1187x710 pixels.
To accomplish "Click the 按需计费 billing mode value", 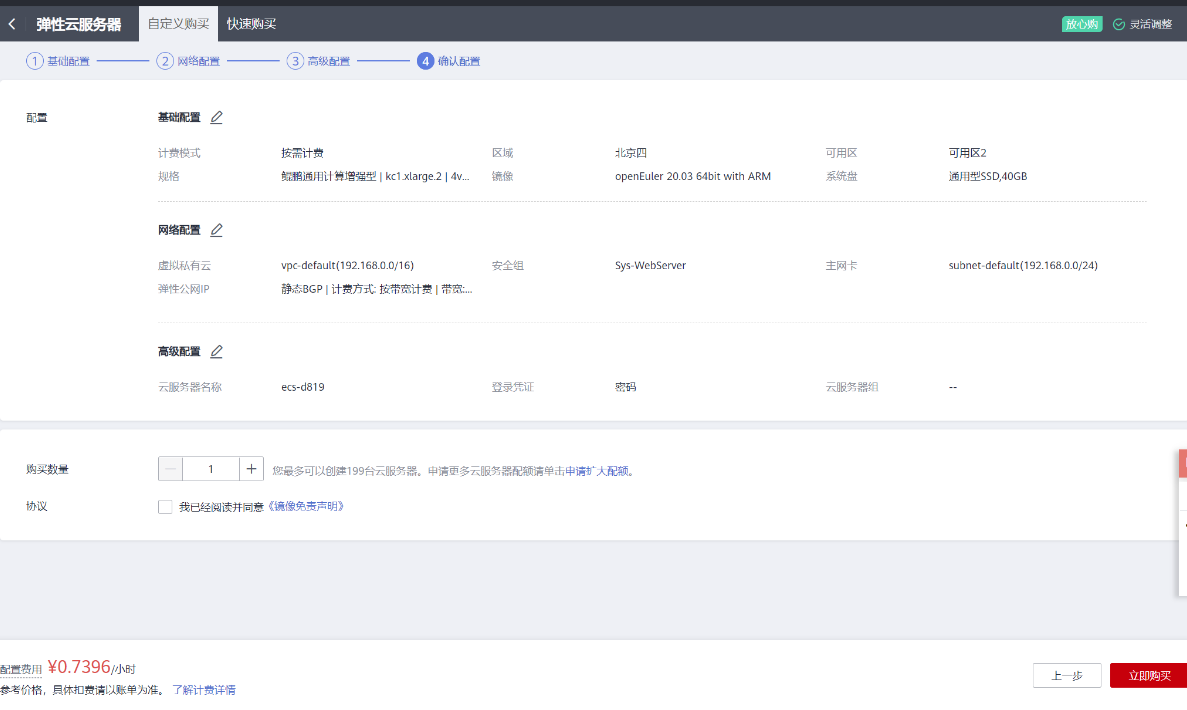I will tap(303, 153).
